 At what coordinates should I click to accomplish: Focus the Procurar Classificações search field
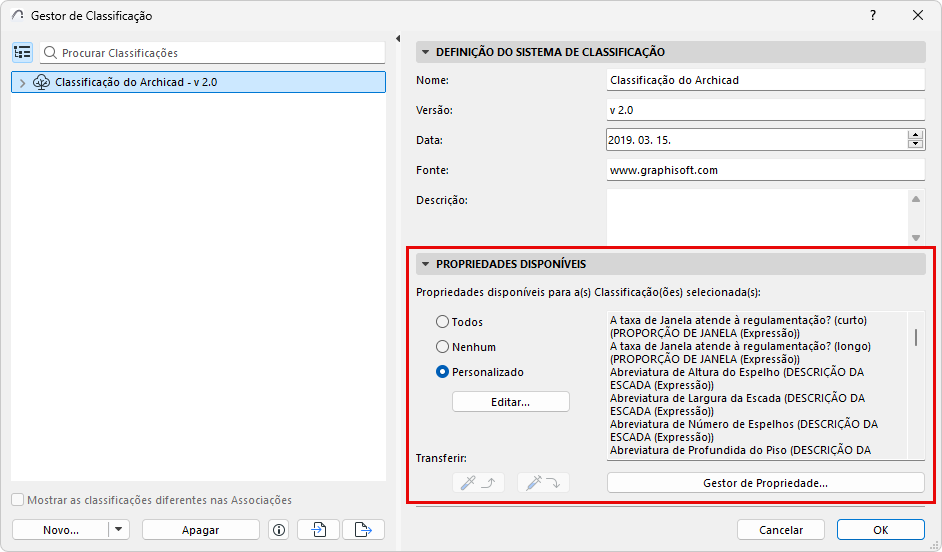click(x=213, y=53)
